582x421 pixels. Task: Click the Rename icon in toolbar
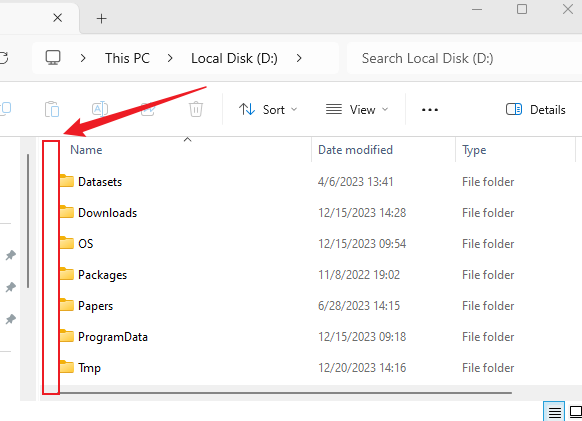pyautogui.click(x=100, y=110)
